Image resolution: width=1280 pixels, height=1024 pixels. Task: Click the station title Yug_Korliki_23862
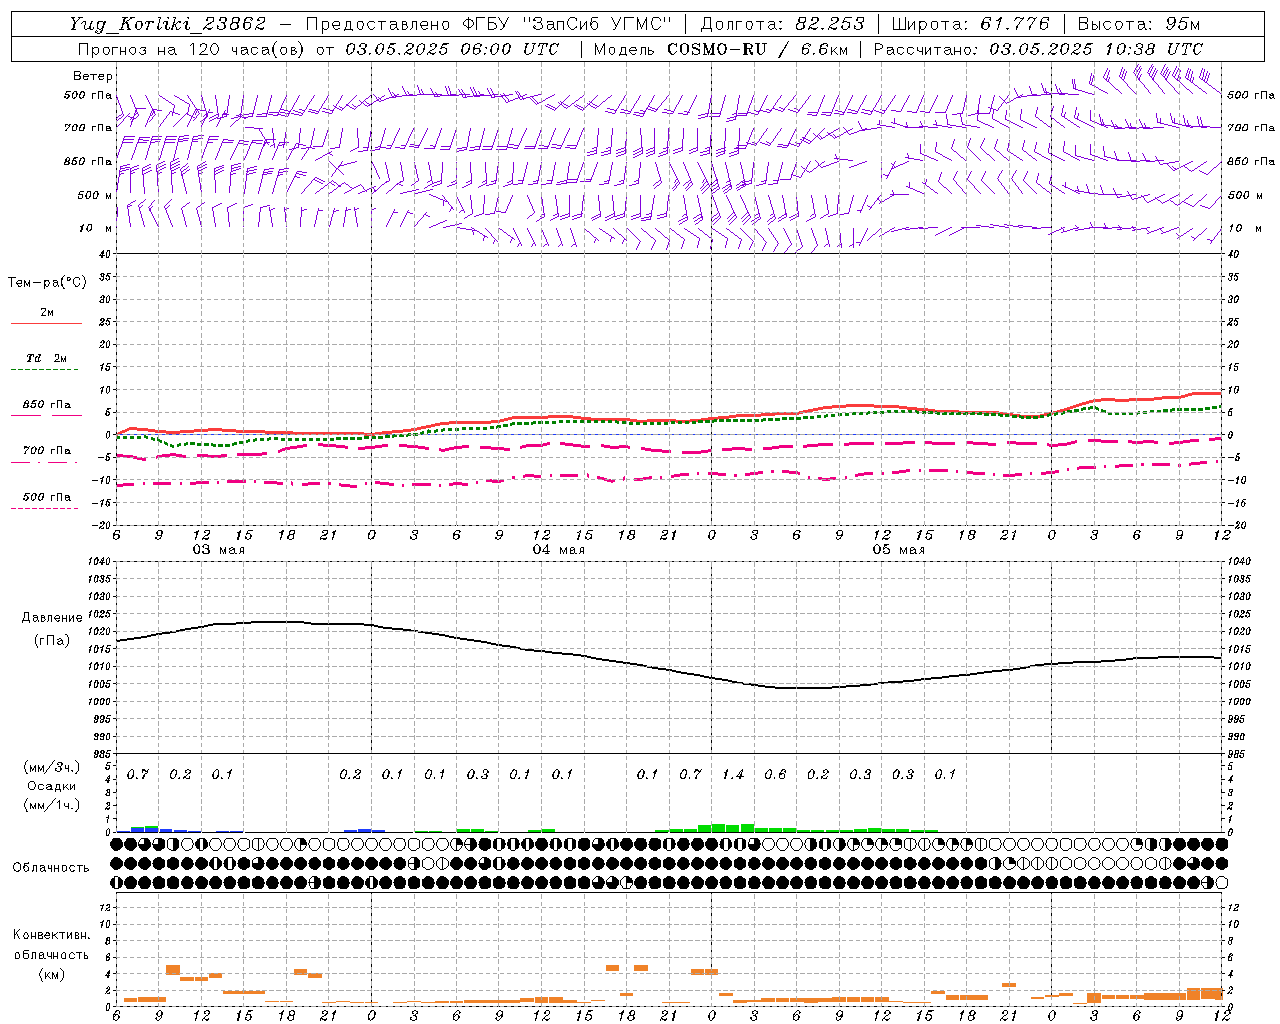tap(167, 24)
